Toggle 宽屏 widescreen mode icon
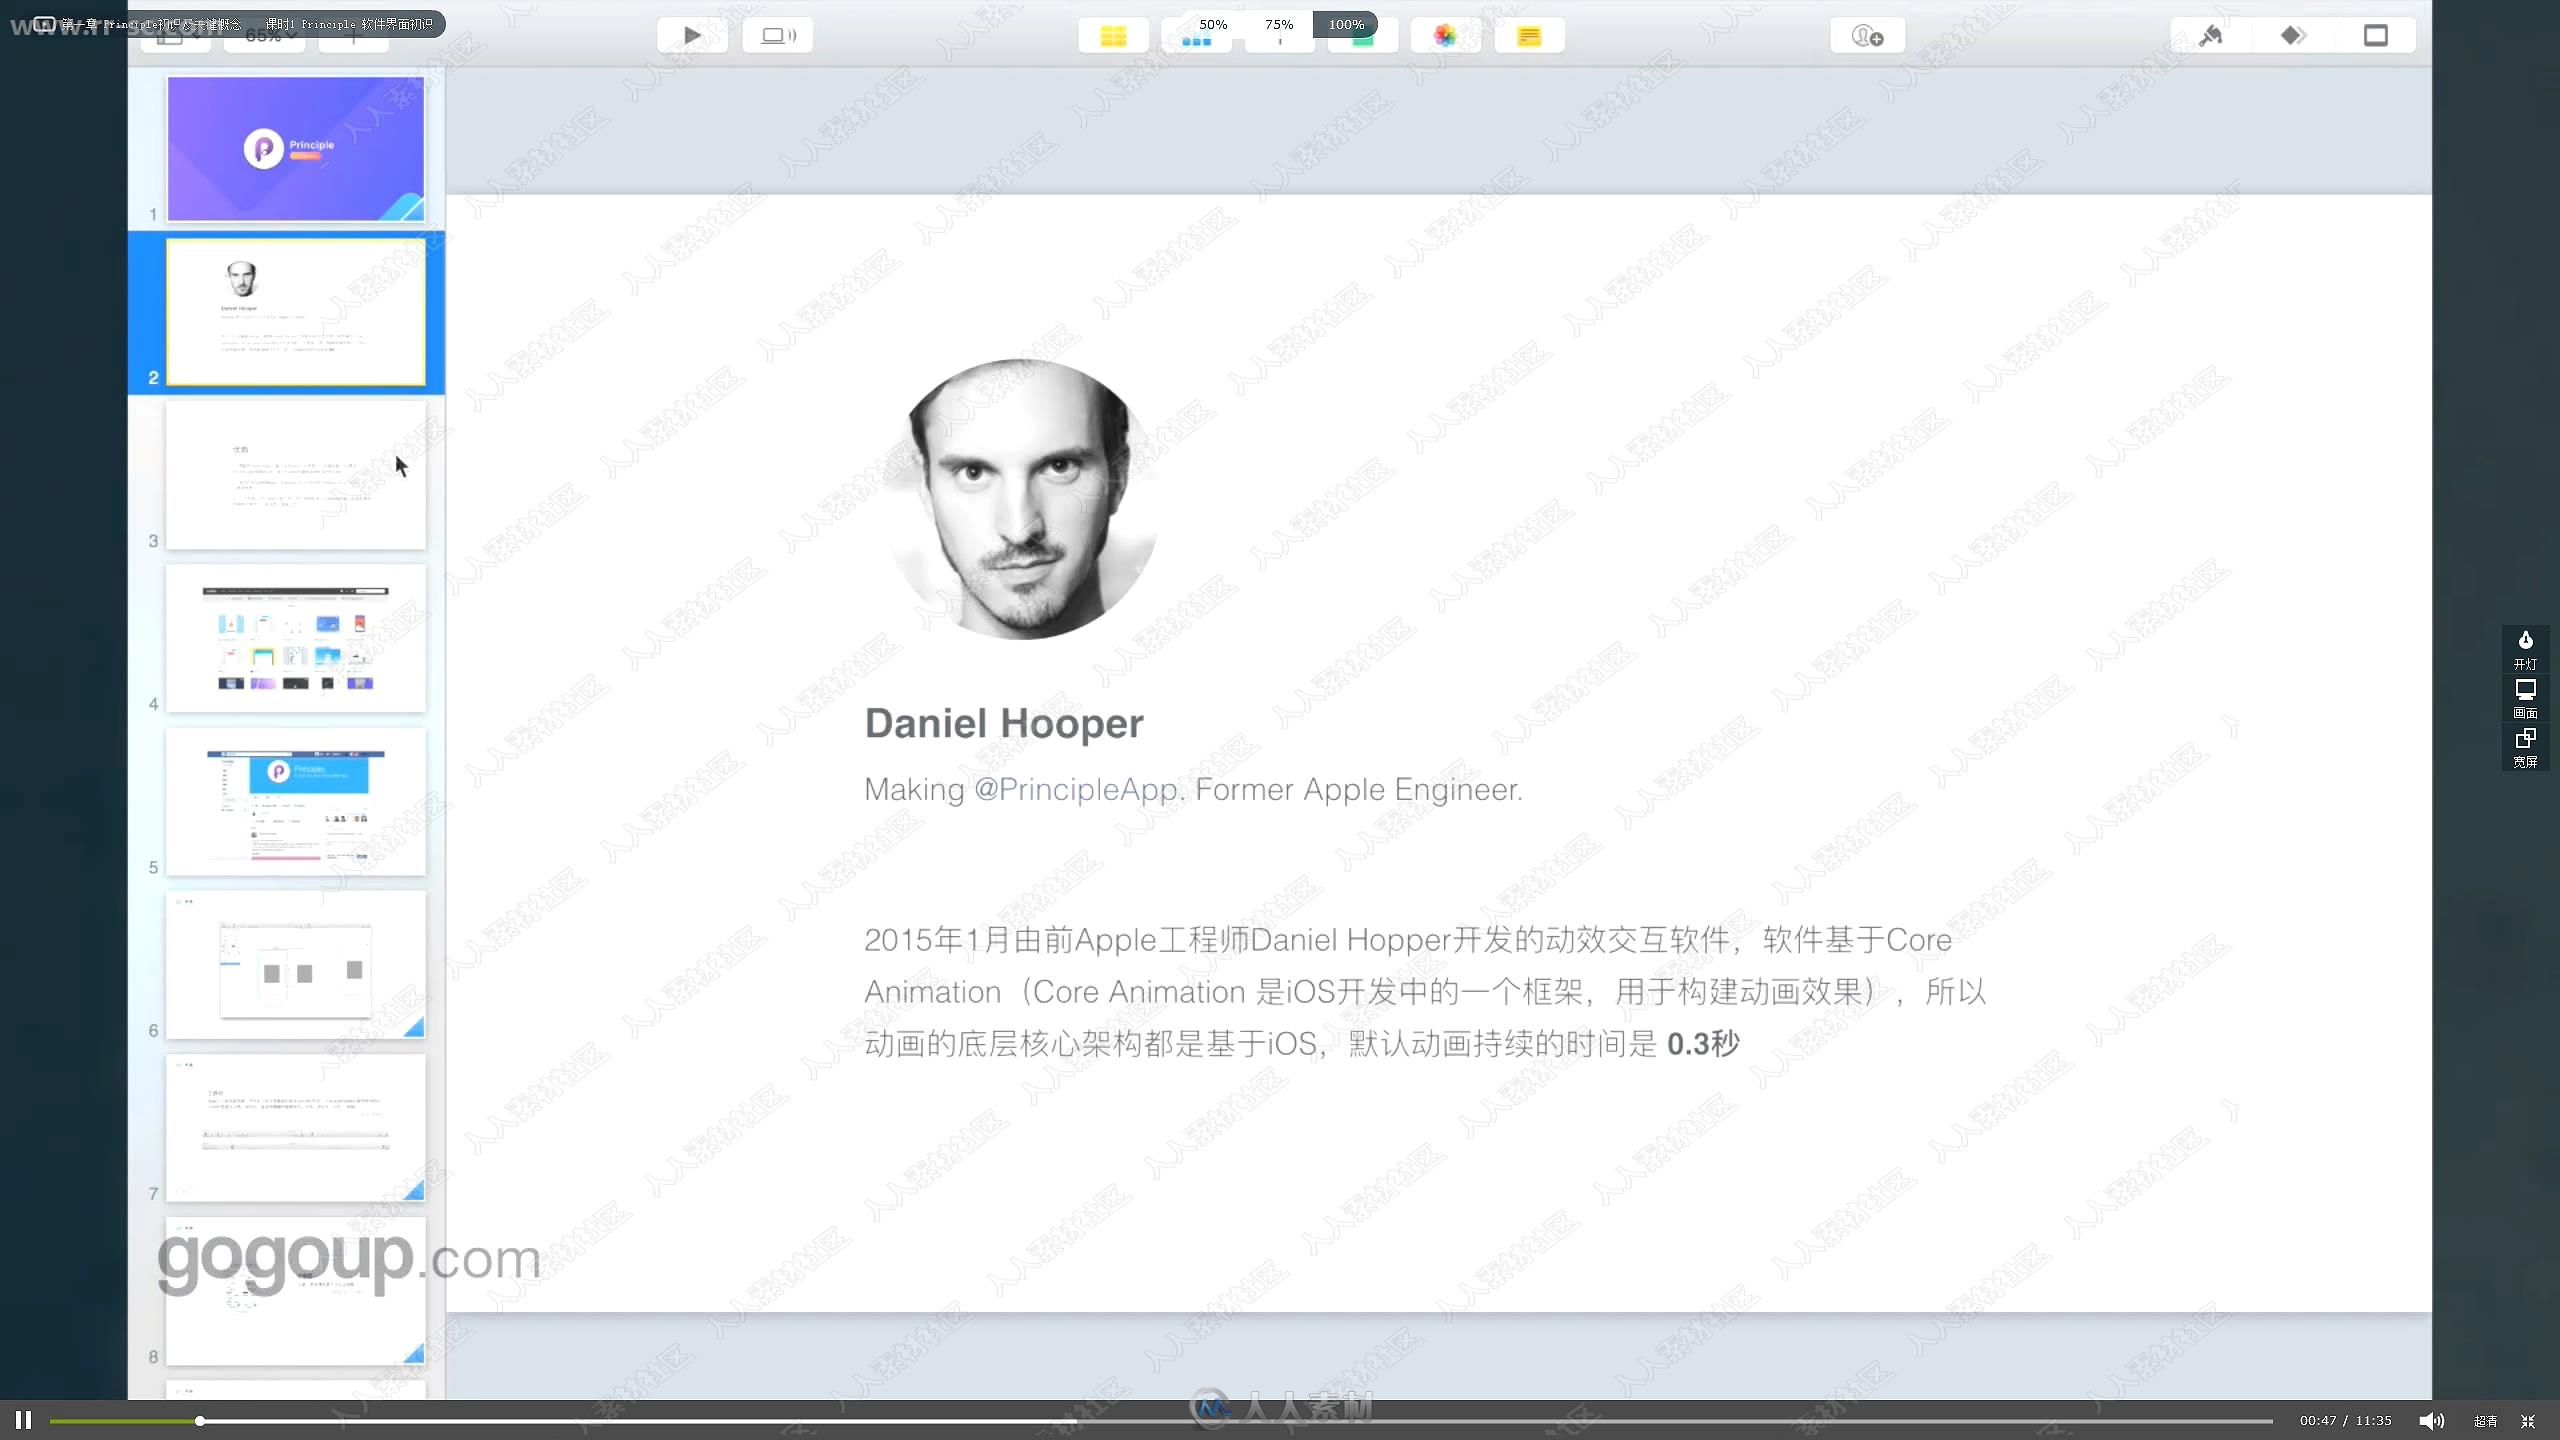Screen dimensions: 2560x1440 tap(2525, 748)
